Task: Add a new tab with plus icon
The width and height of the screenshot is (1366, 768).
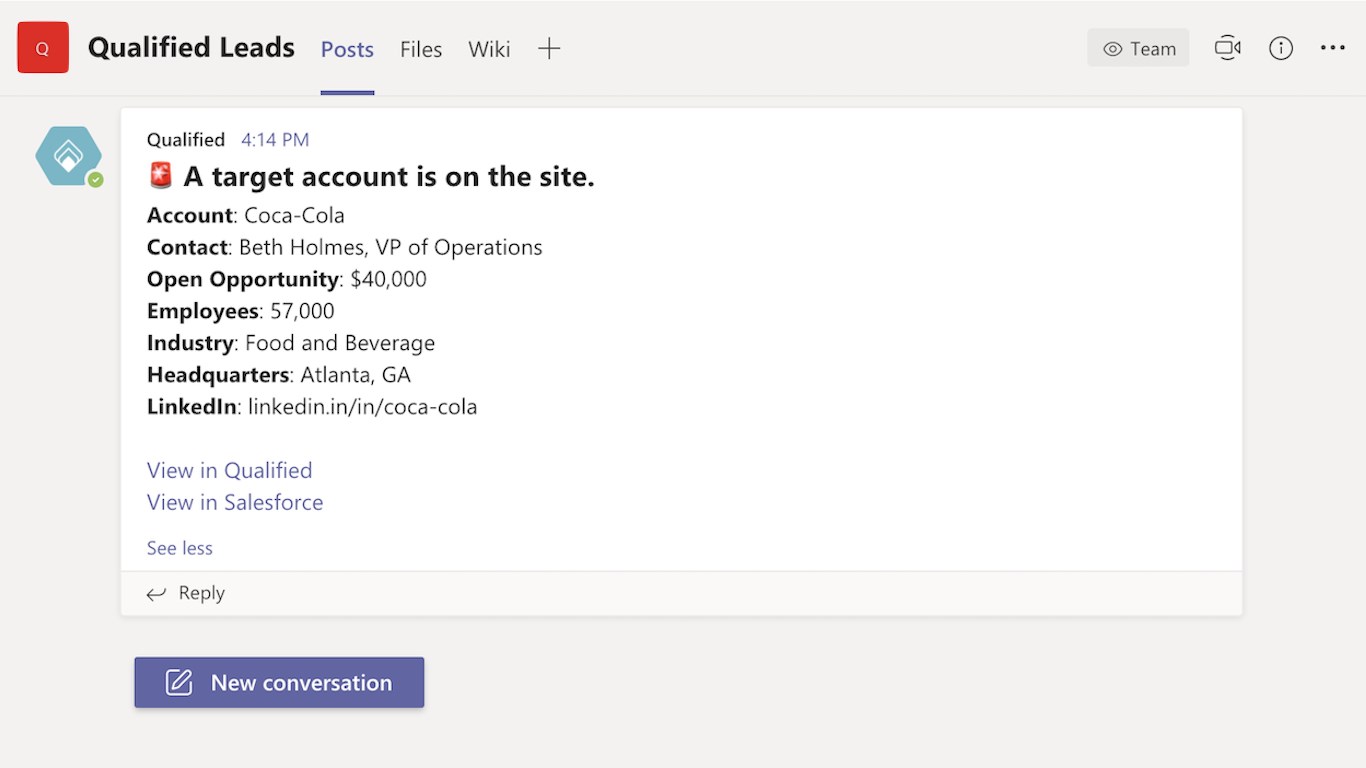Action: [x=549, y=48]
